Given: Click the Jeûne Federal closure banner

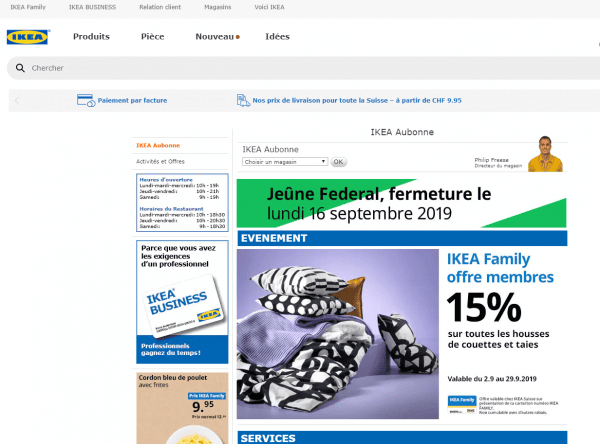Looking at the screenshot, I should pyautogui.click(x=401, y=204).
